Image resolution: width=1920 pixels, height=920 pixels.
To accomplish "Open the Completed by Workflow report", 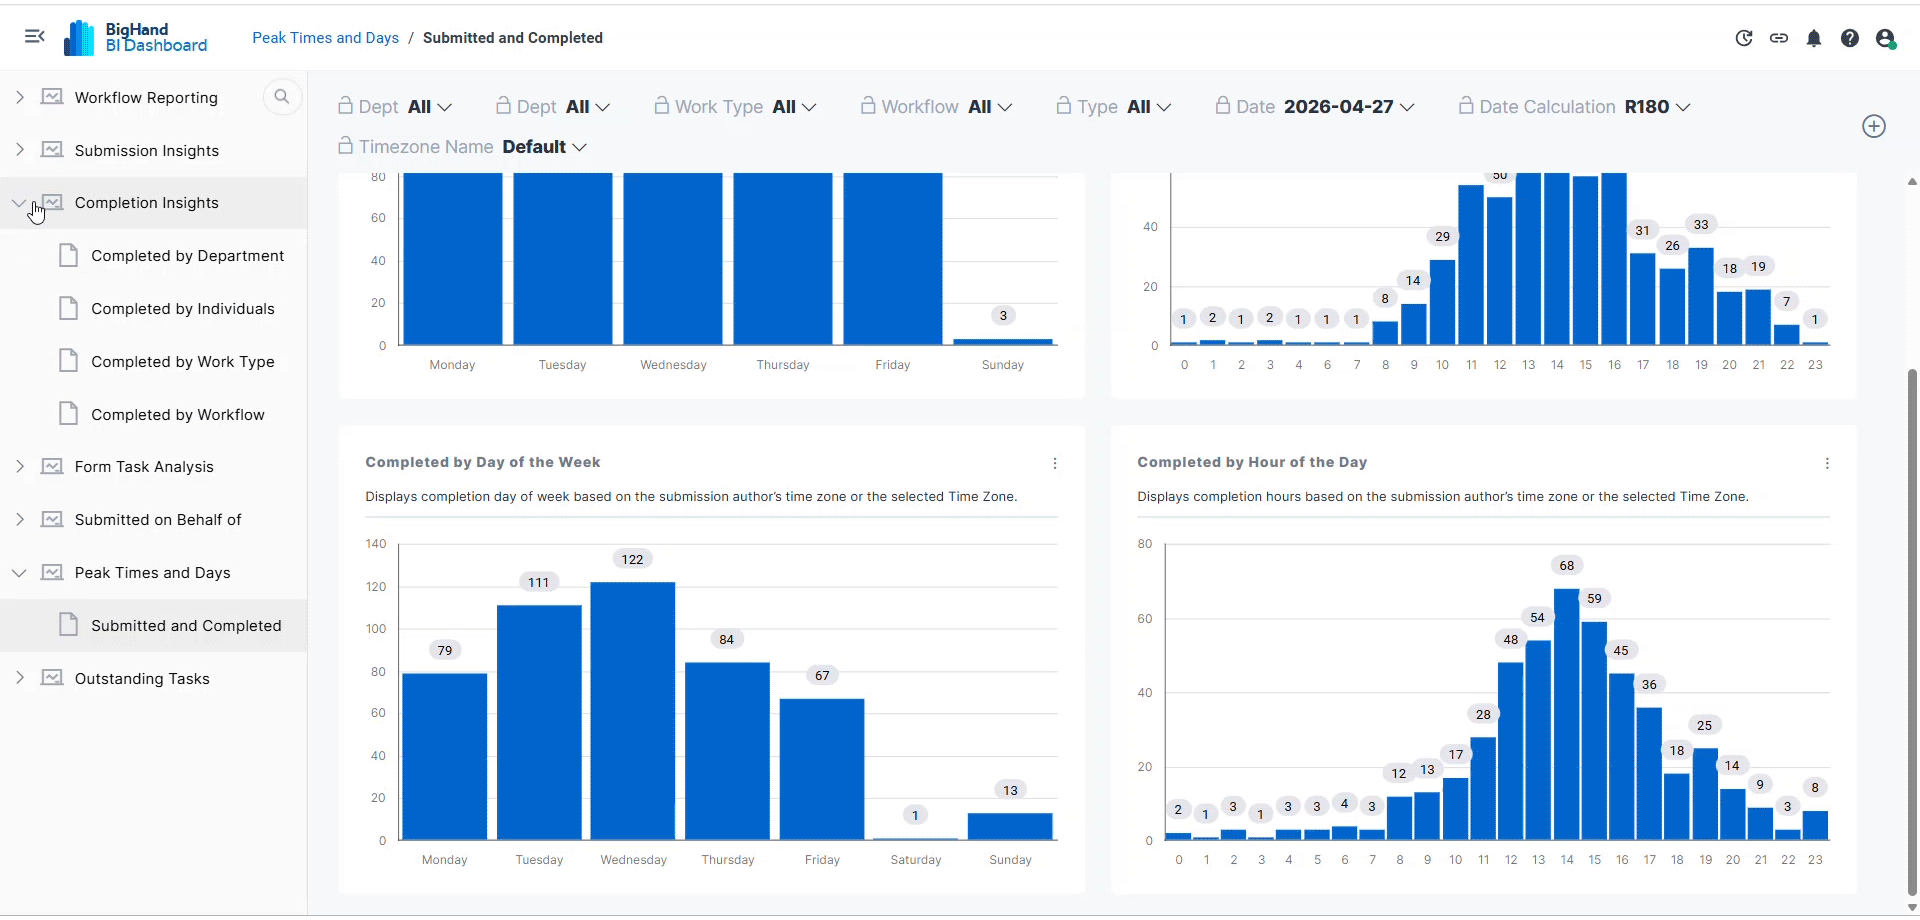I will (x=178, y=415).
